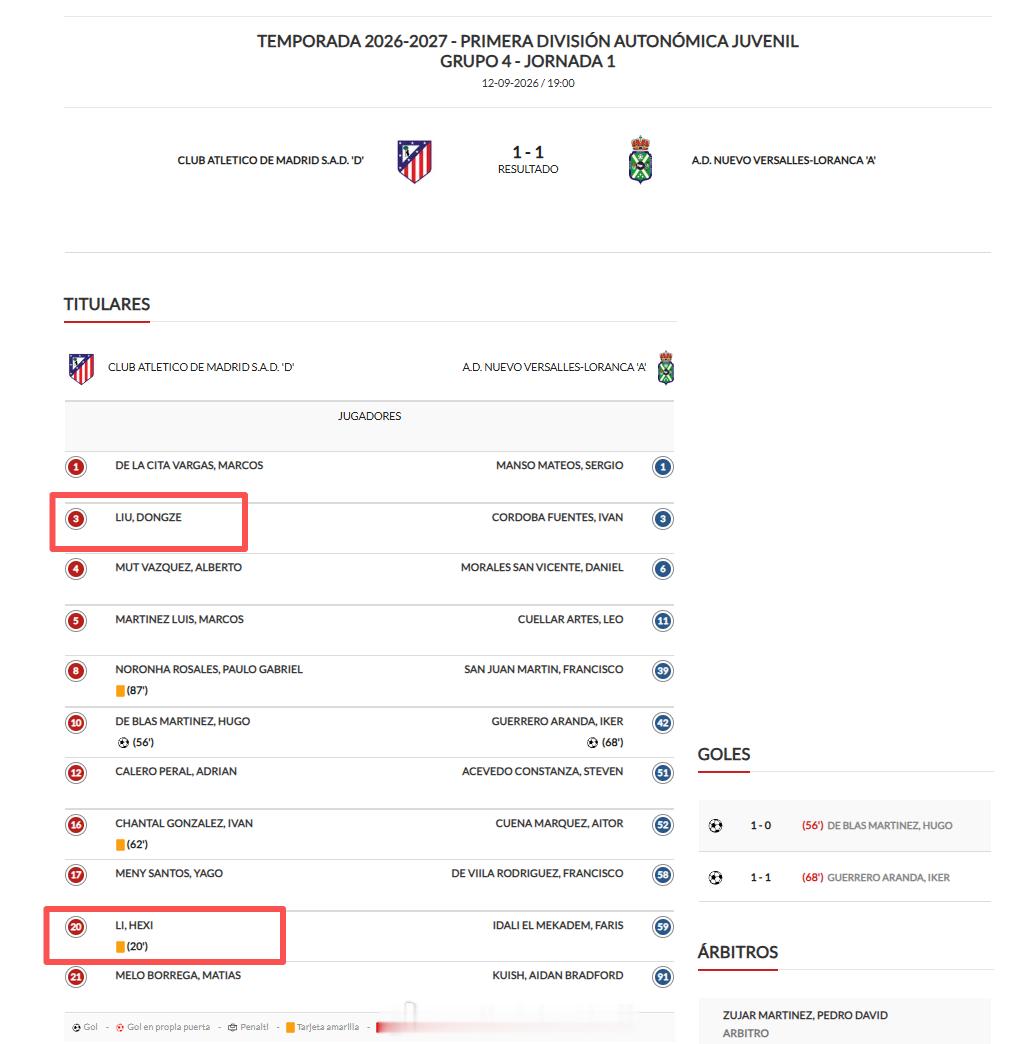Select goal scorer GUERRERO ARANDA, IKER in Goles
Screen dimensions: 1019x1044
pyautogui.click(x=888, y=878)
